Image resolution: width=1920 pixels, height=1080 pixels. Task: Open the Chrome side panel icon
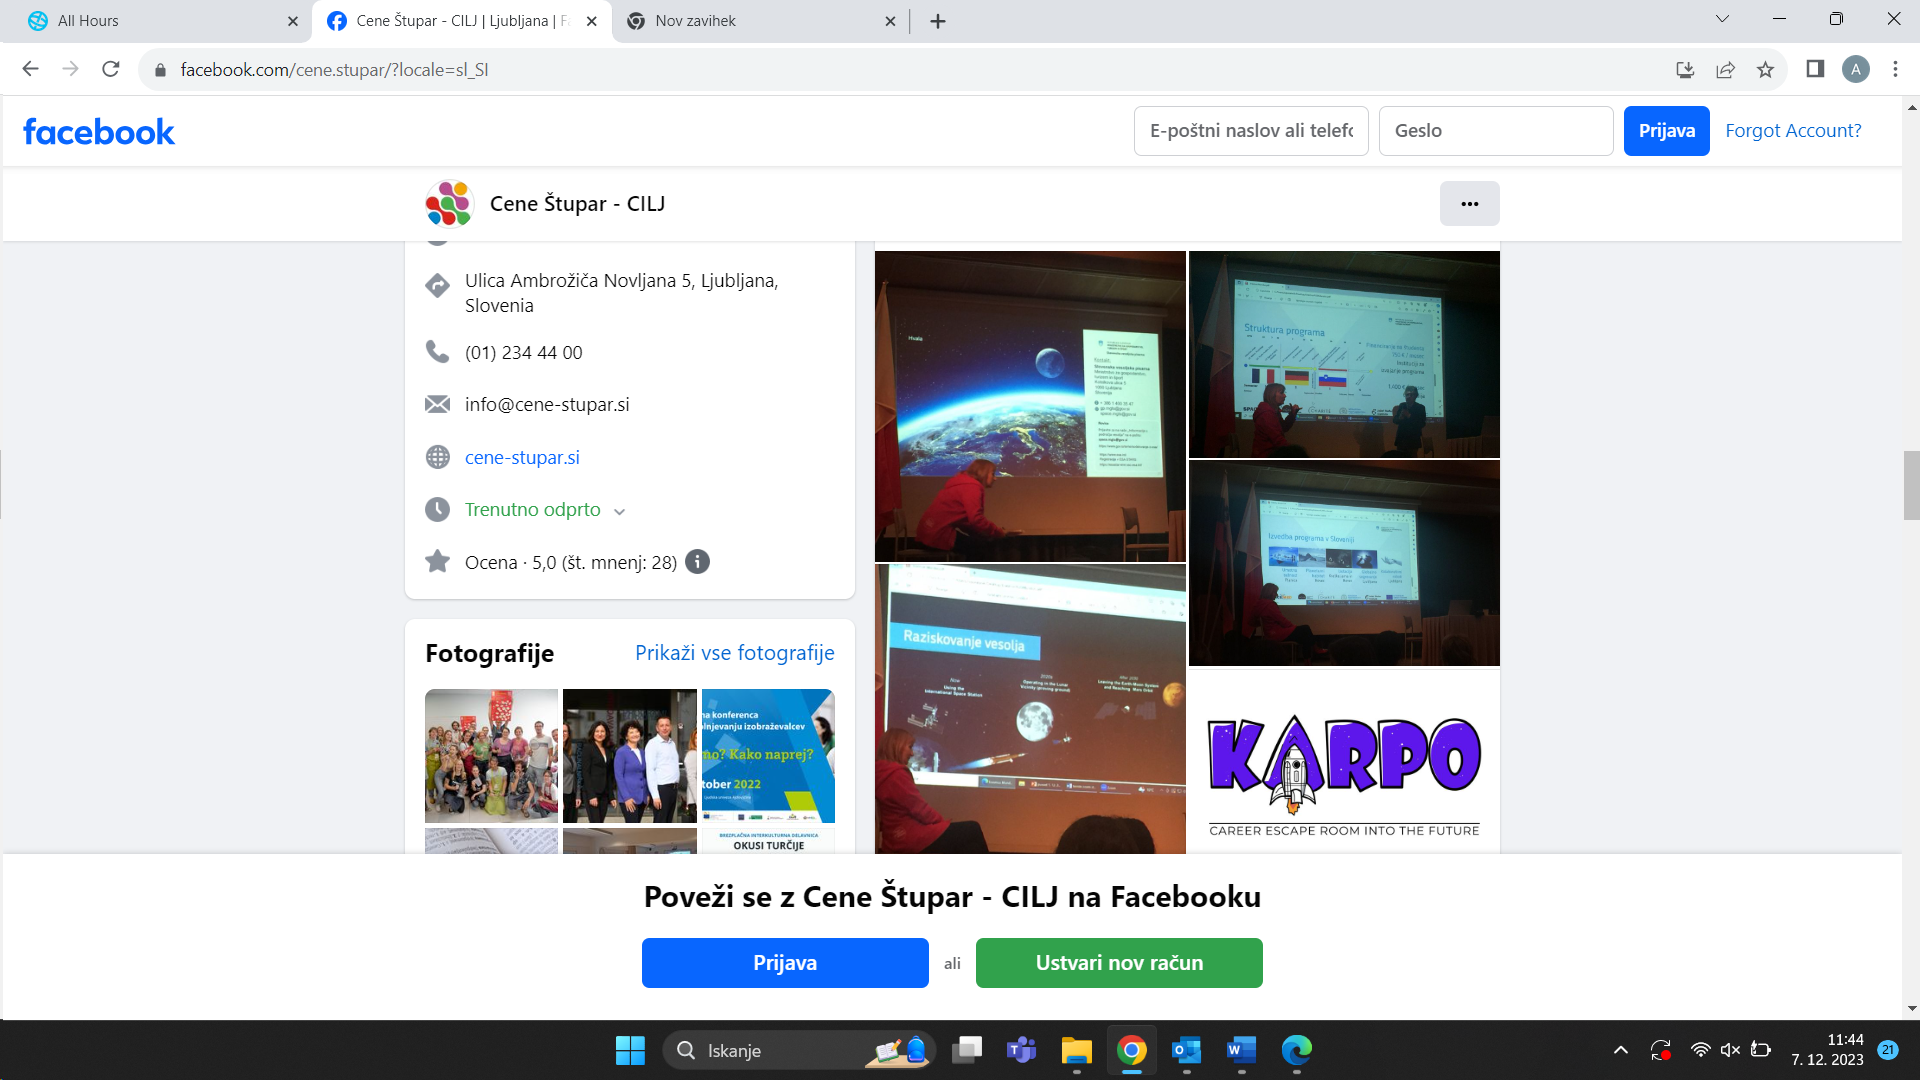pos(1815,69)
